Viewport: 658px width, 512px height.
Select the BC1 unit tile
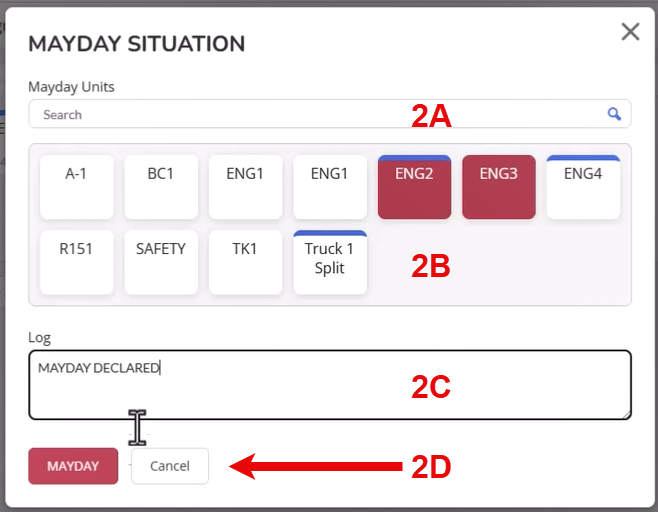pos(161,187)
